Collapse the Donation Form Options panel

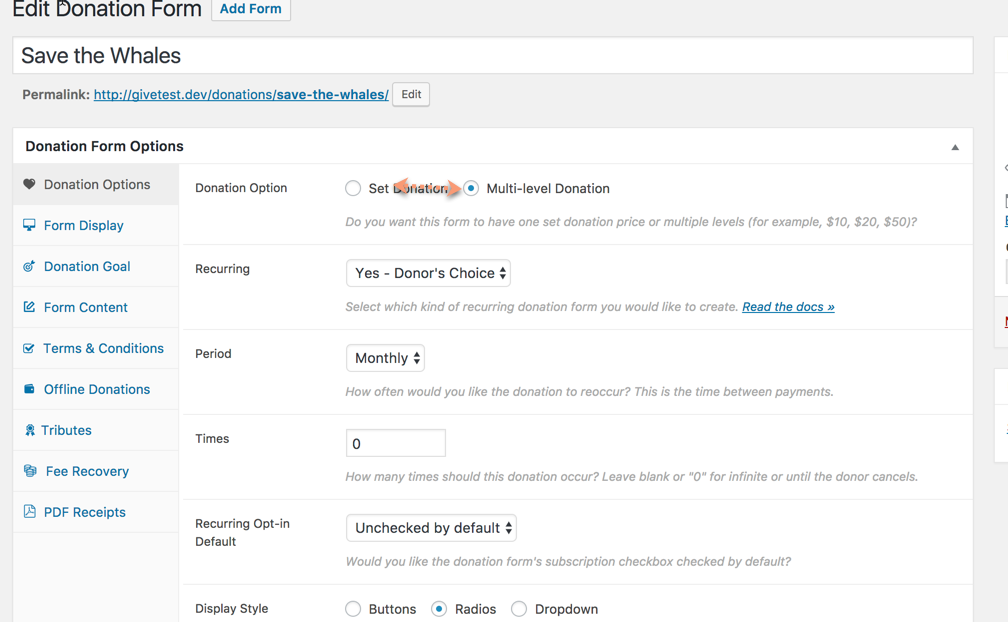[954, 145]
